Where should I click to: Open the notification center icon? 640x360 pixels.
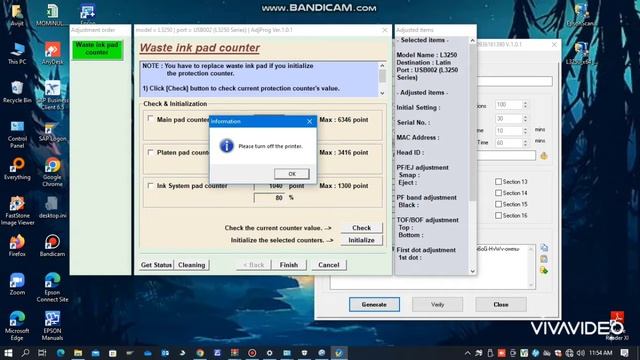pos(624,353)
